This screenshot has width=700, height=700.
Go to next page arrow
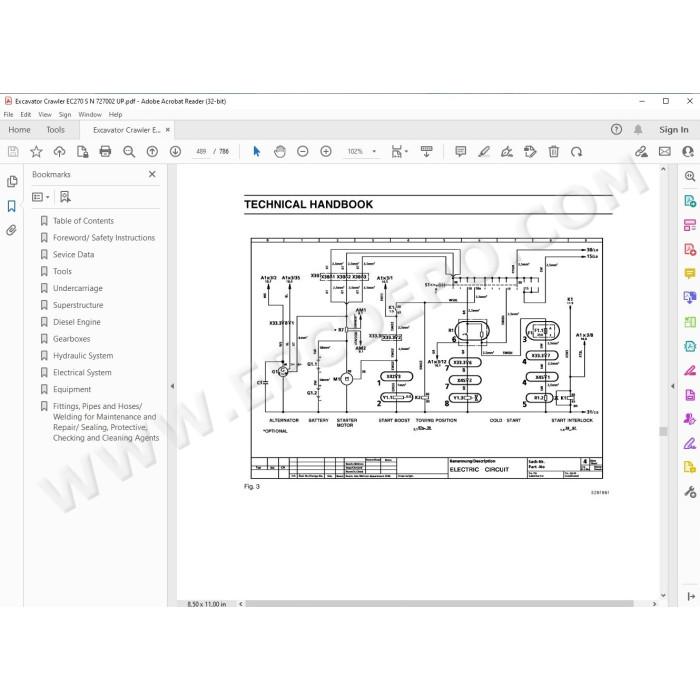[x=175, y=152]
